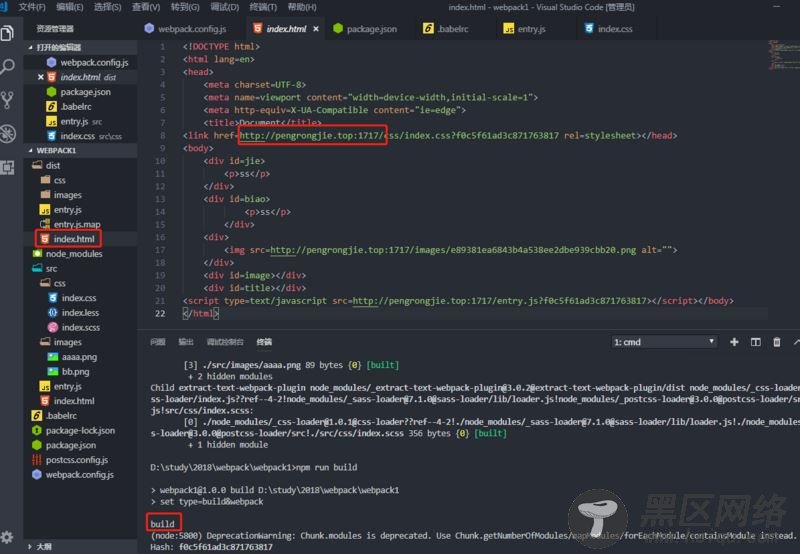The height and width of the screenshot is (554, 800).
Task: Show the Debug Console panel tab
Action: (x=225, y=342)
